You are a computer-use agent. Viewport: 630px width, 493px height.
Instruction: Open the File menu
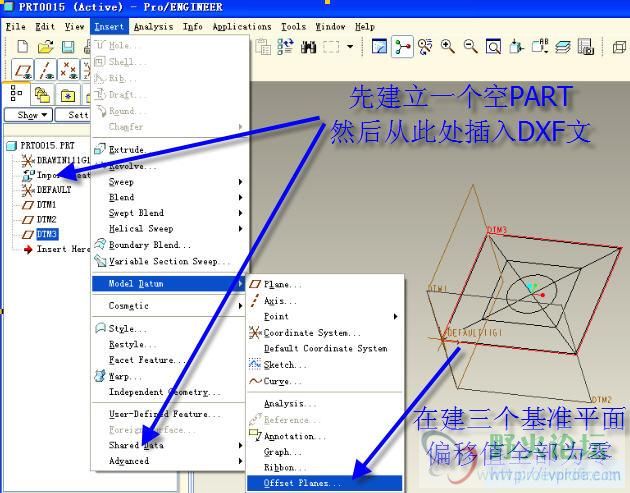point(16,27)
